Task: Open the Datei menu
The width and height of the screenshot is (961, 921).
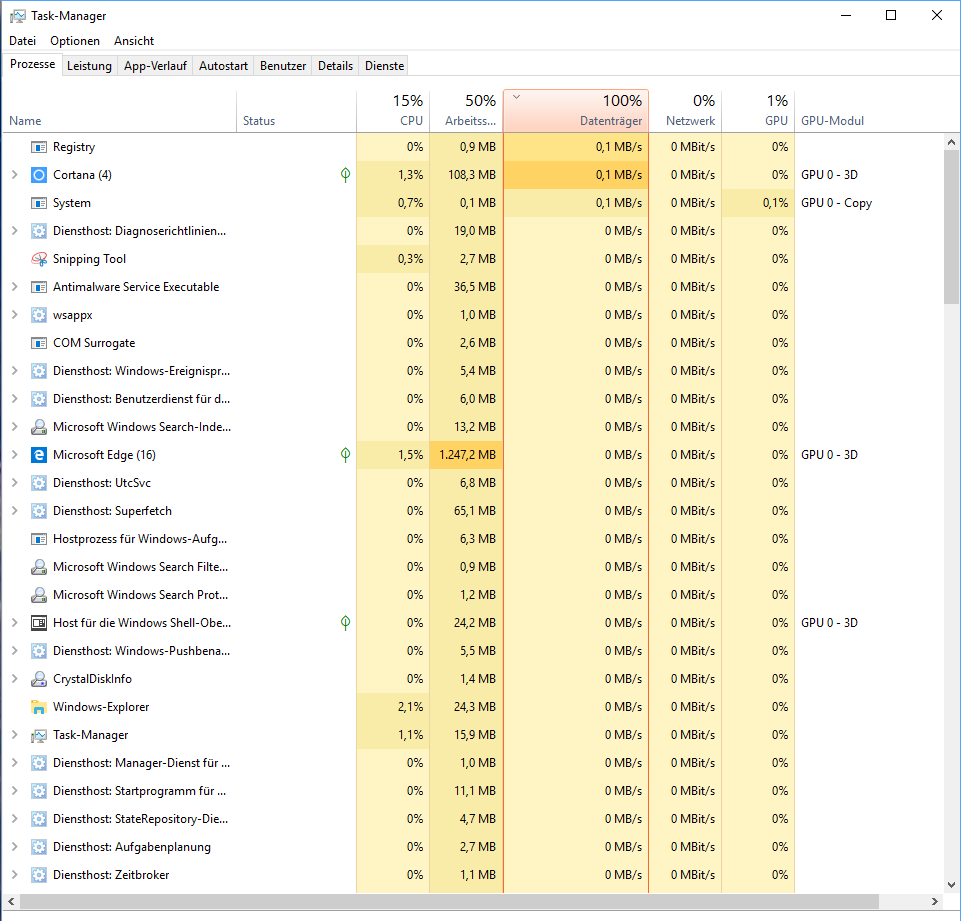Action: (22, 41)
